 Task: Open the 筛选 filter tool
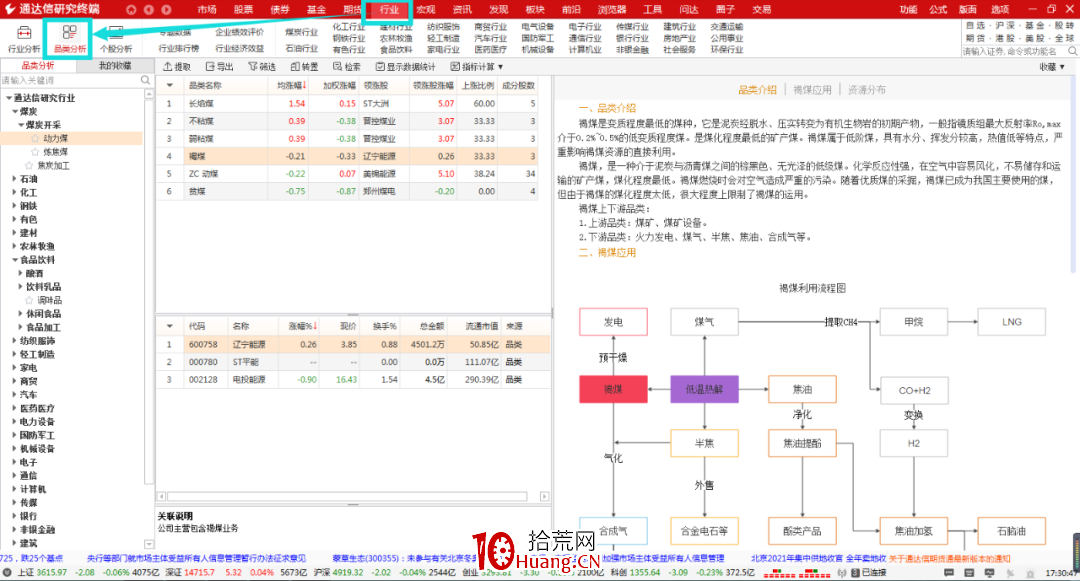262,67
